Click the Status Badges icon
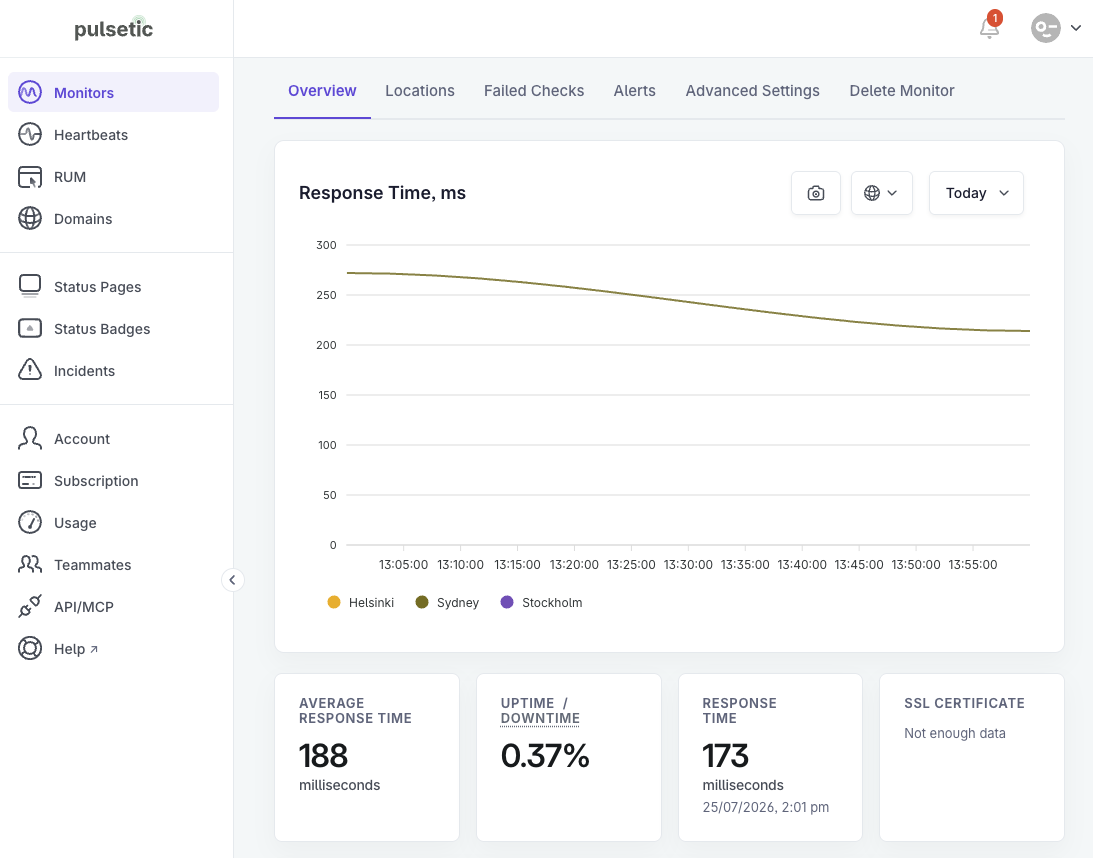This screenshot has width=1093, height=858. coord(30,328)
